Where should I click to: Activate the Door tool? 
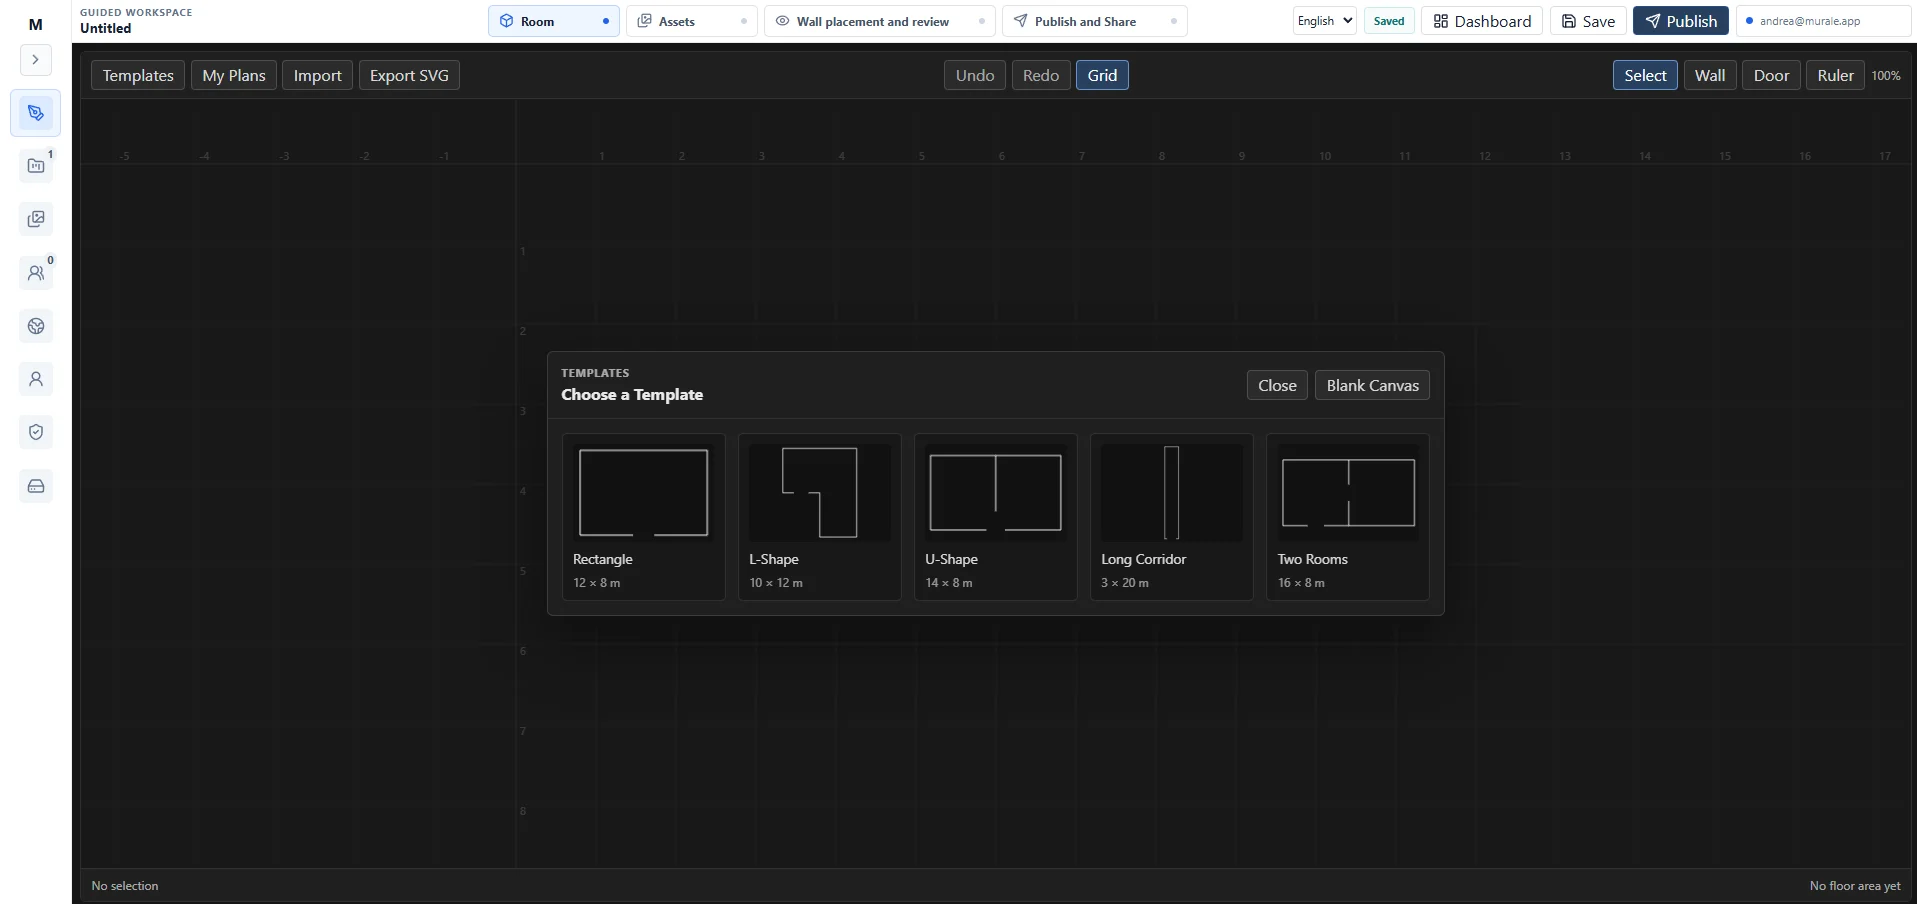coord(1771,75)
